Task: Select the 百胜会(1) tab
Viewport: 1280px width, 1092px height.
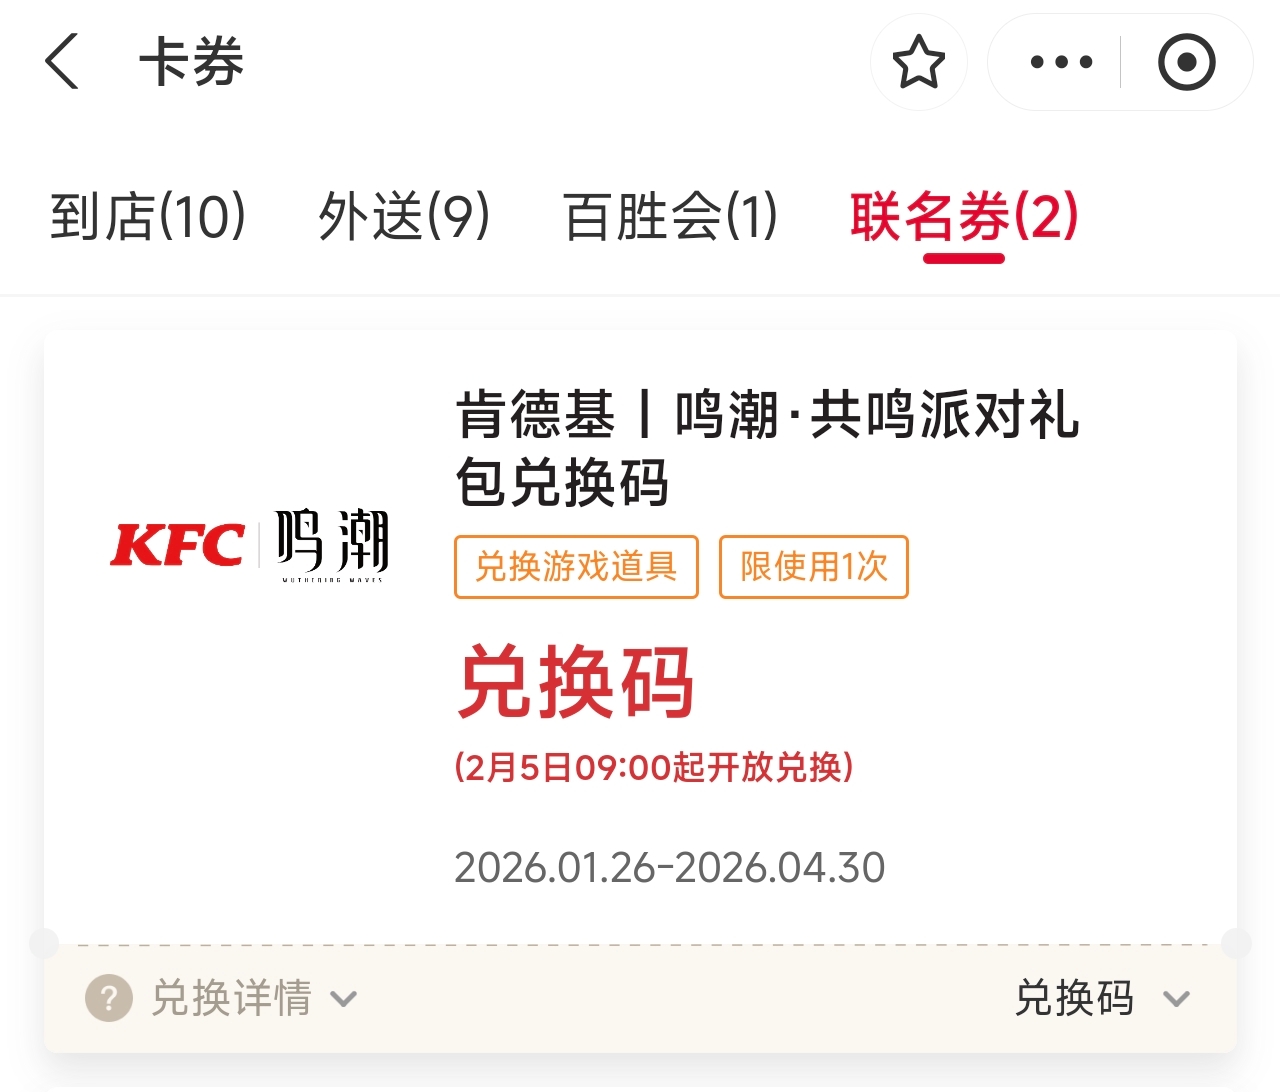Action: [670, 217]
